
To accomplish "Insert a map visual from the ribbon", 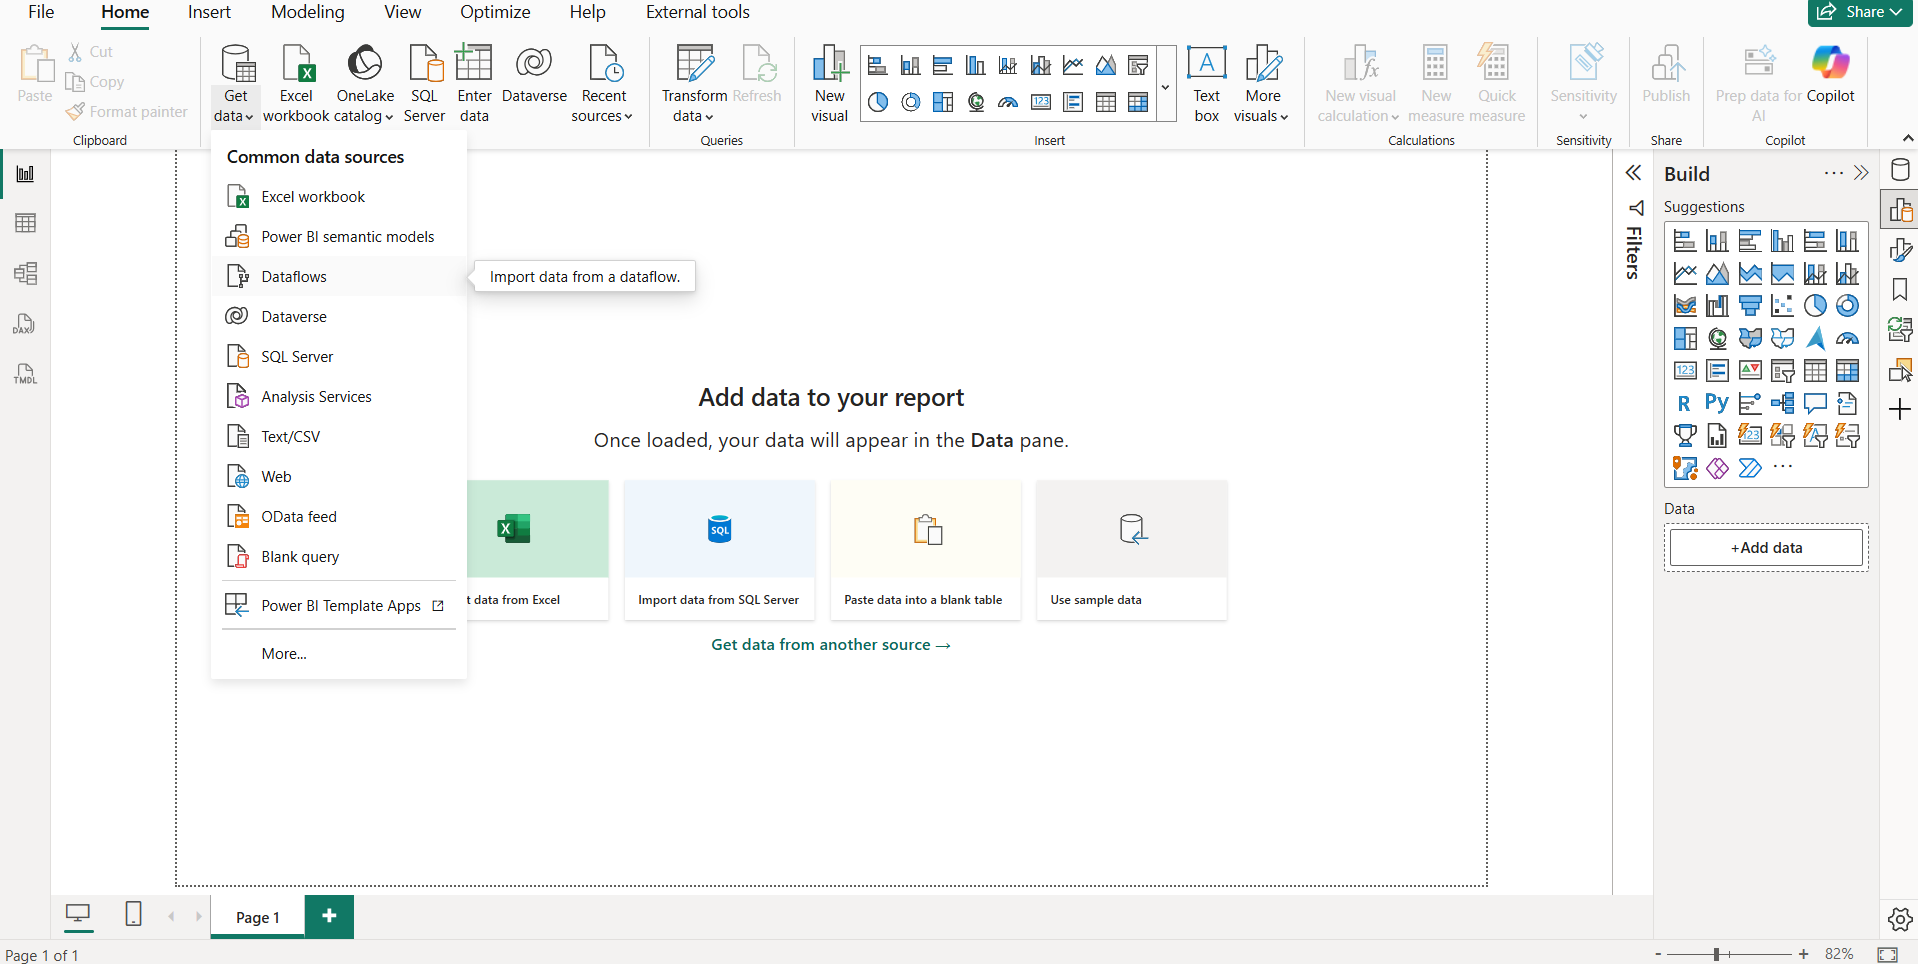I will 975,101.
